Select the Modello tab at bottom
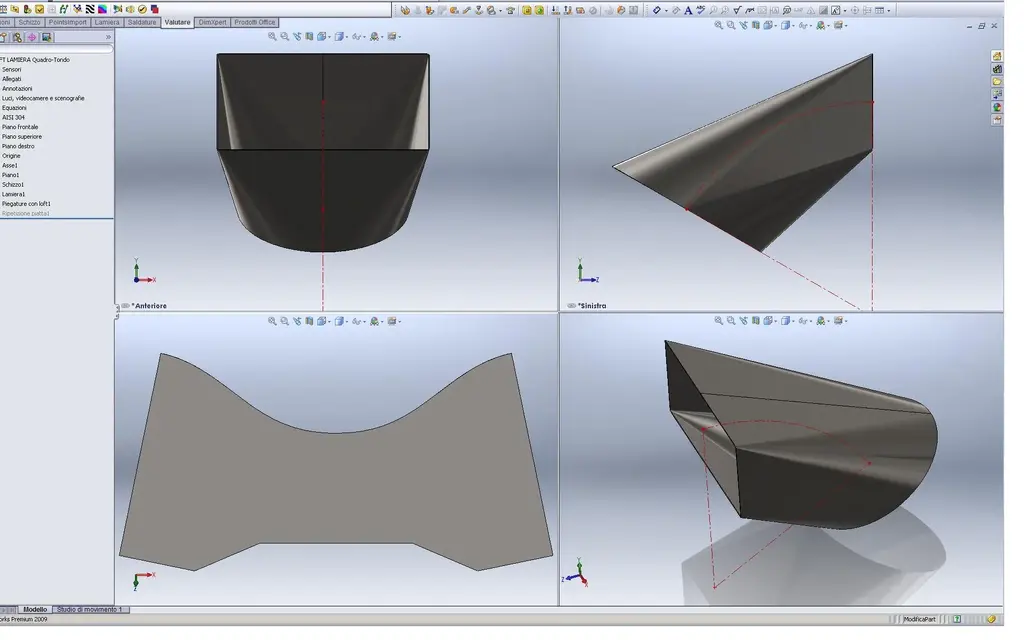Screen dimensions: 1024x640 [x=35, y=609]
